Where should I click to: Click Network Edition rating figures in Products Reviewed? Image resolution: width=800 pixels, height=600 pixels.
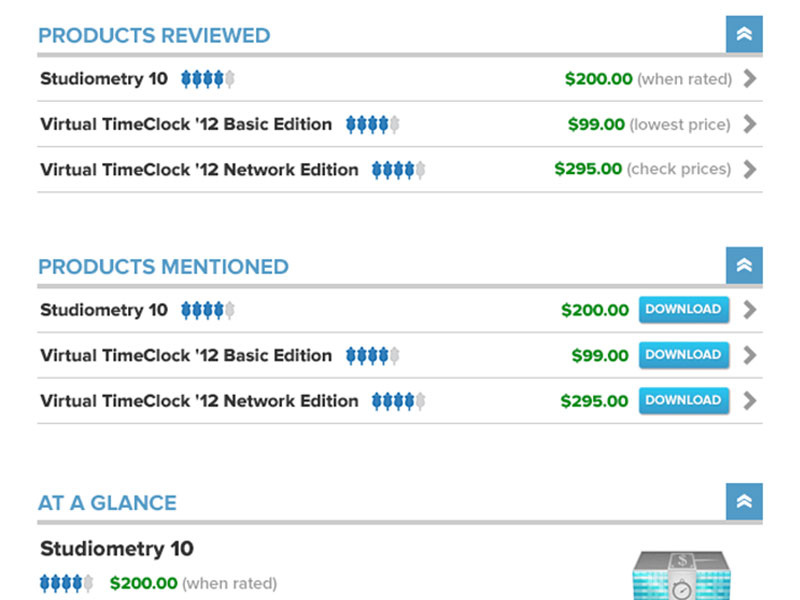pyautogui.click(x=398, y=169)
